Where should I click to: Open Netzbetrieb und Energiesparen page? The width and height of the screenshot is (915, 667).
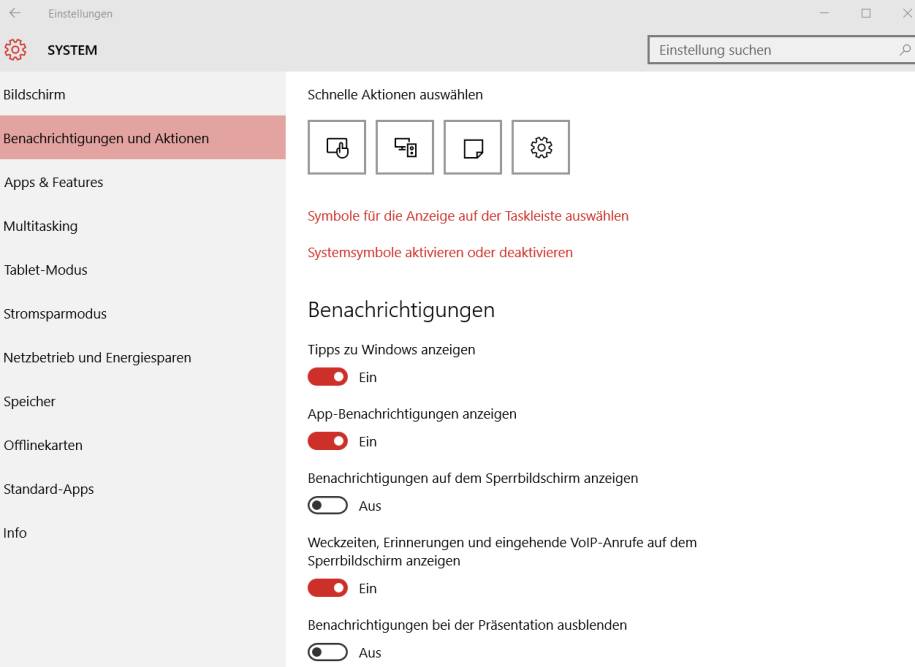pyautogui.click(x=143, y=357)
